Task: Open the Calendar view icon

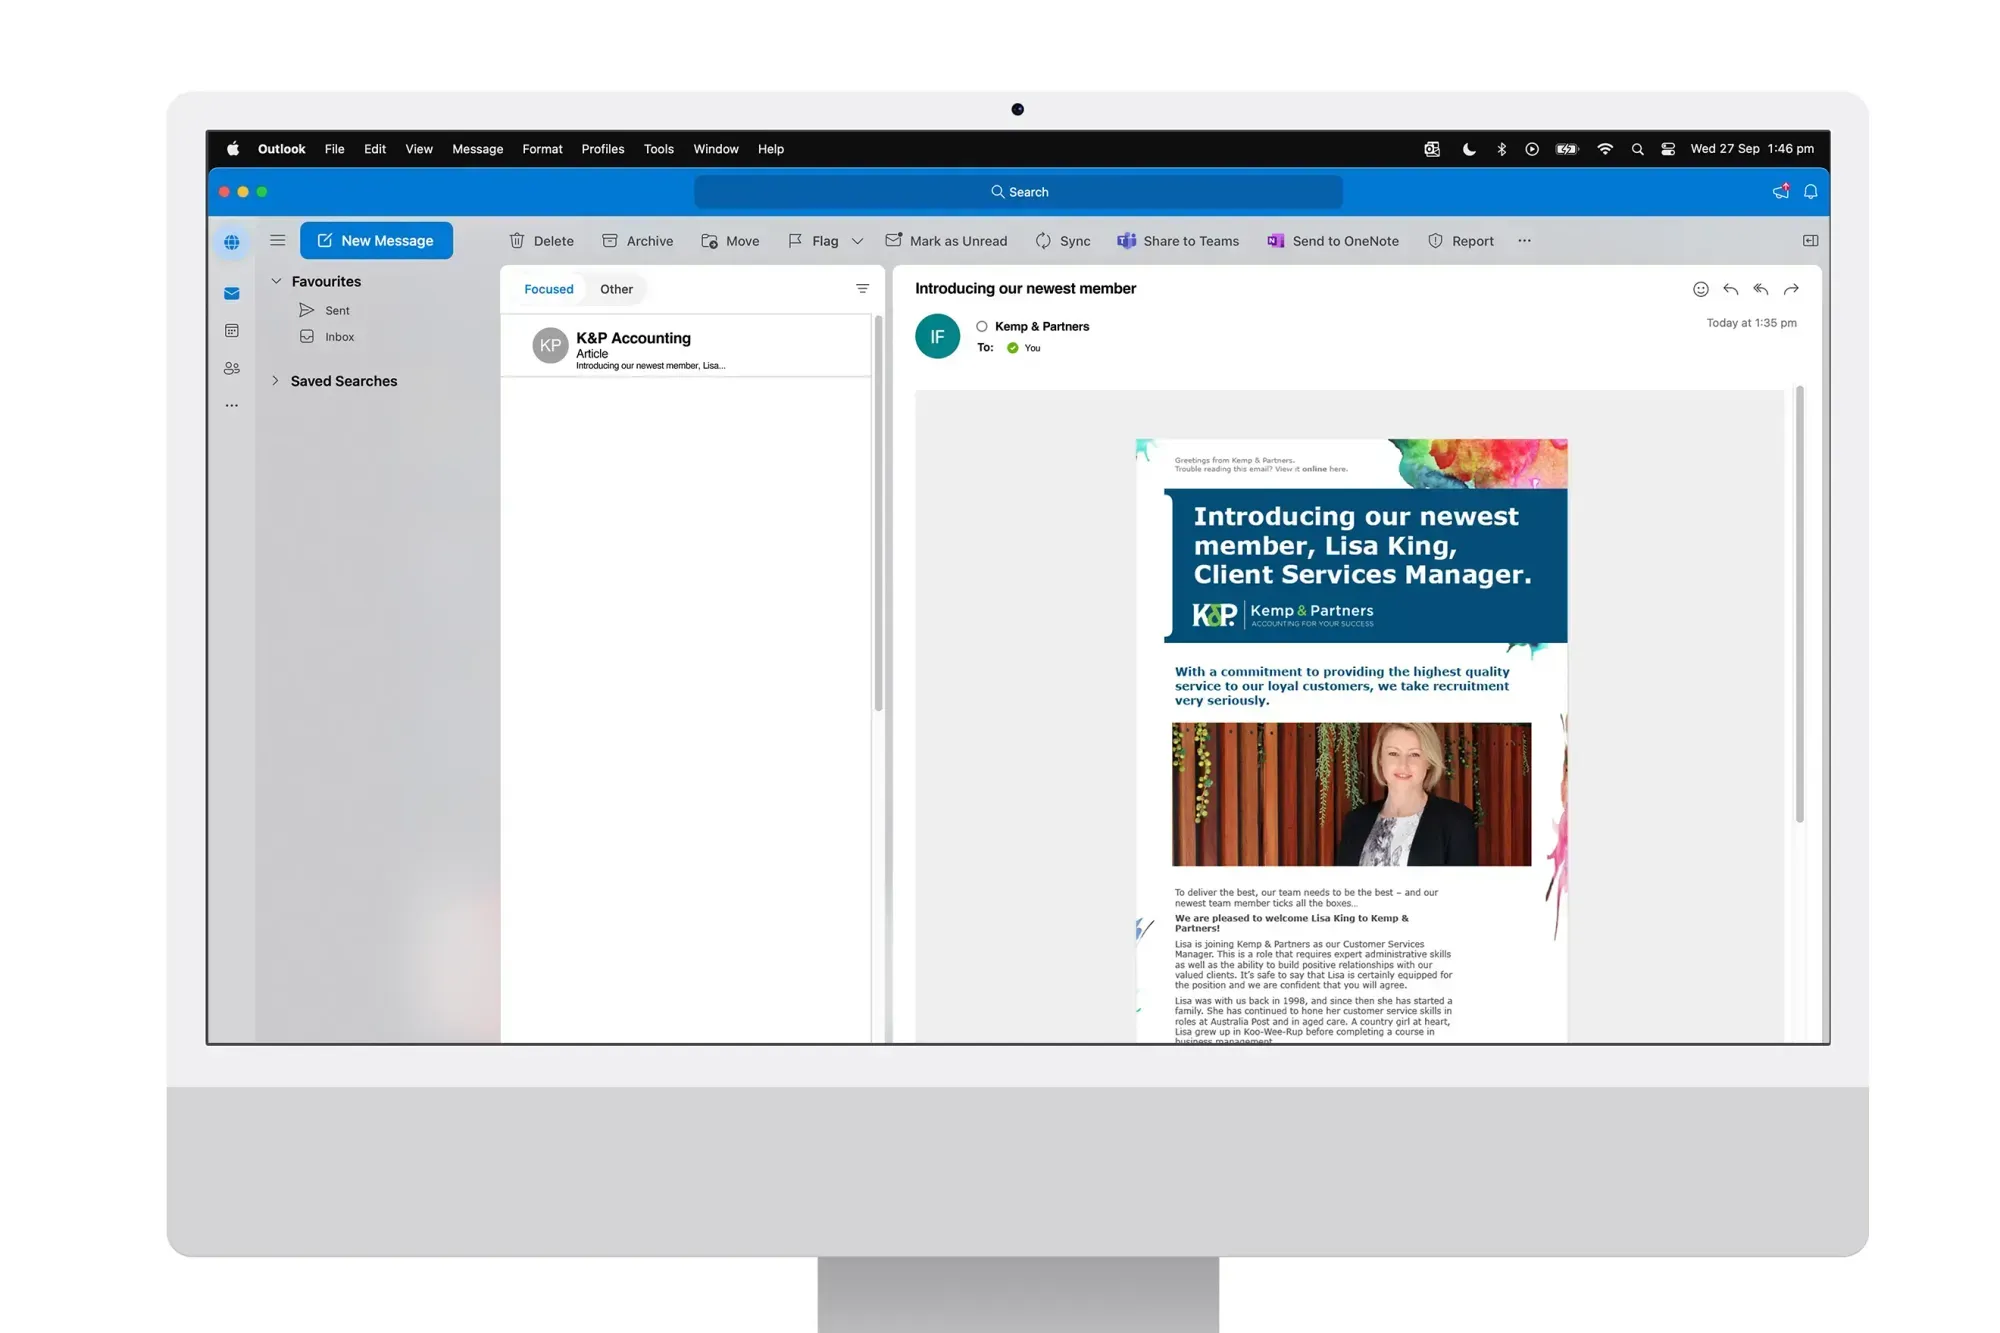Action: tap(232, 330)
